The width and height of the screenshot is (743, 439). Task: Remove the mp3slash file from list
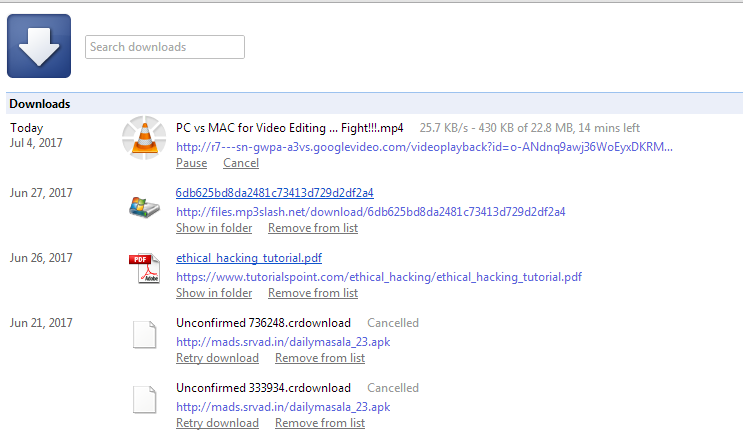pyautogui.click(x=313, y=228)
